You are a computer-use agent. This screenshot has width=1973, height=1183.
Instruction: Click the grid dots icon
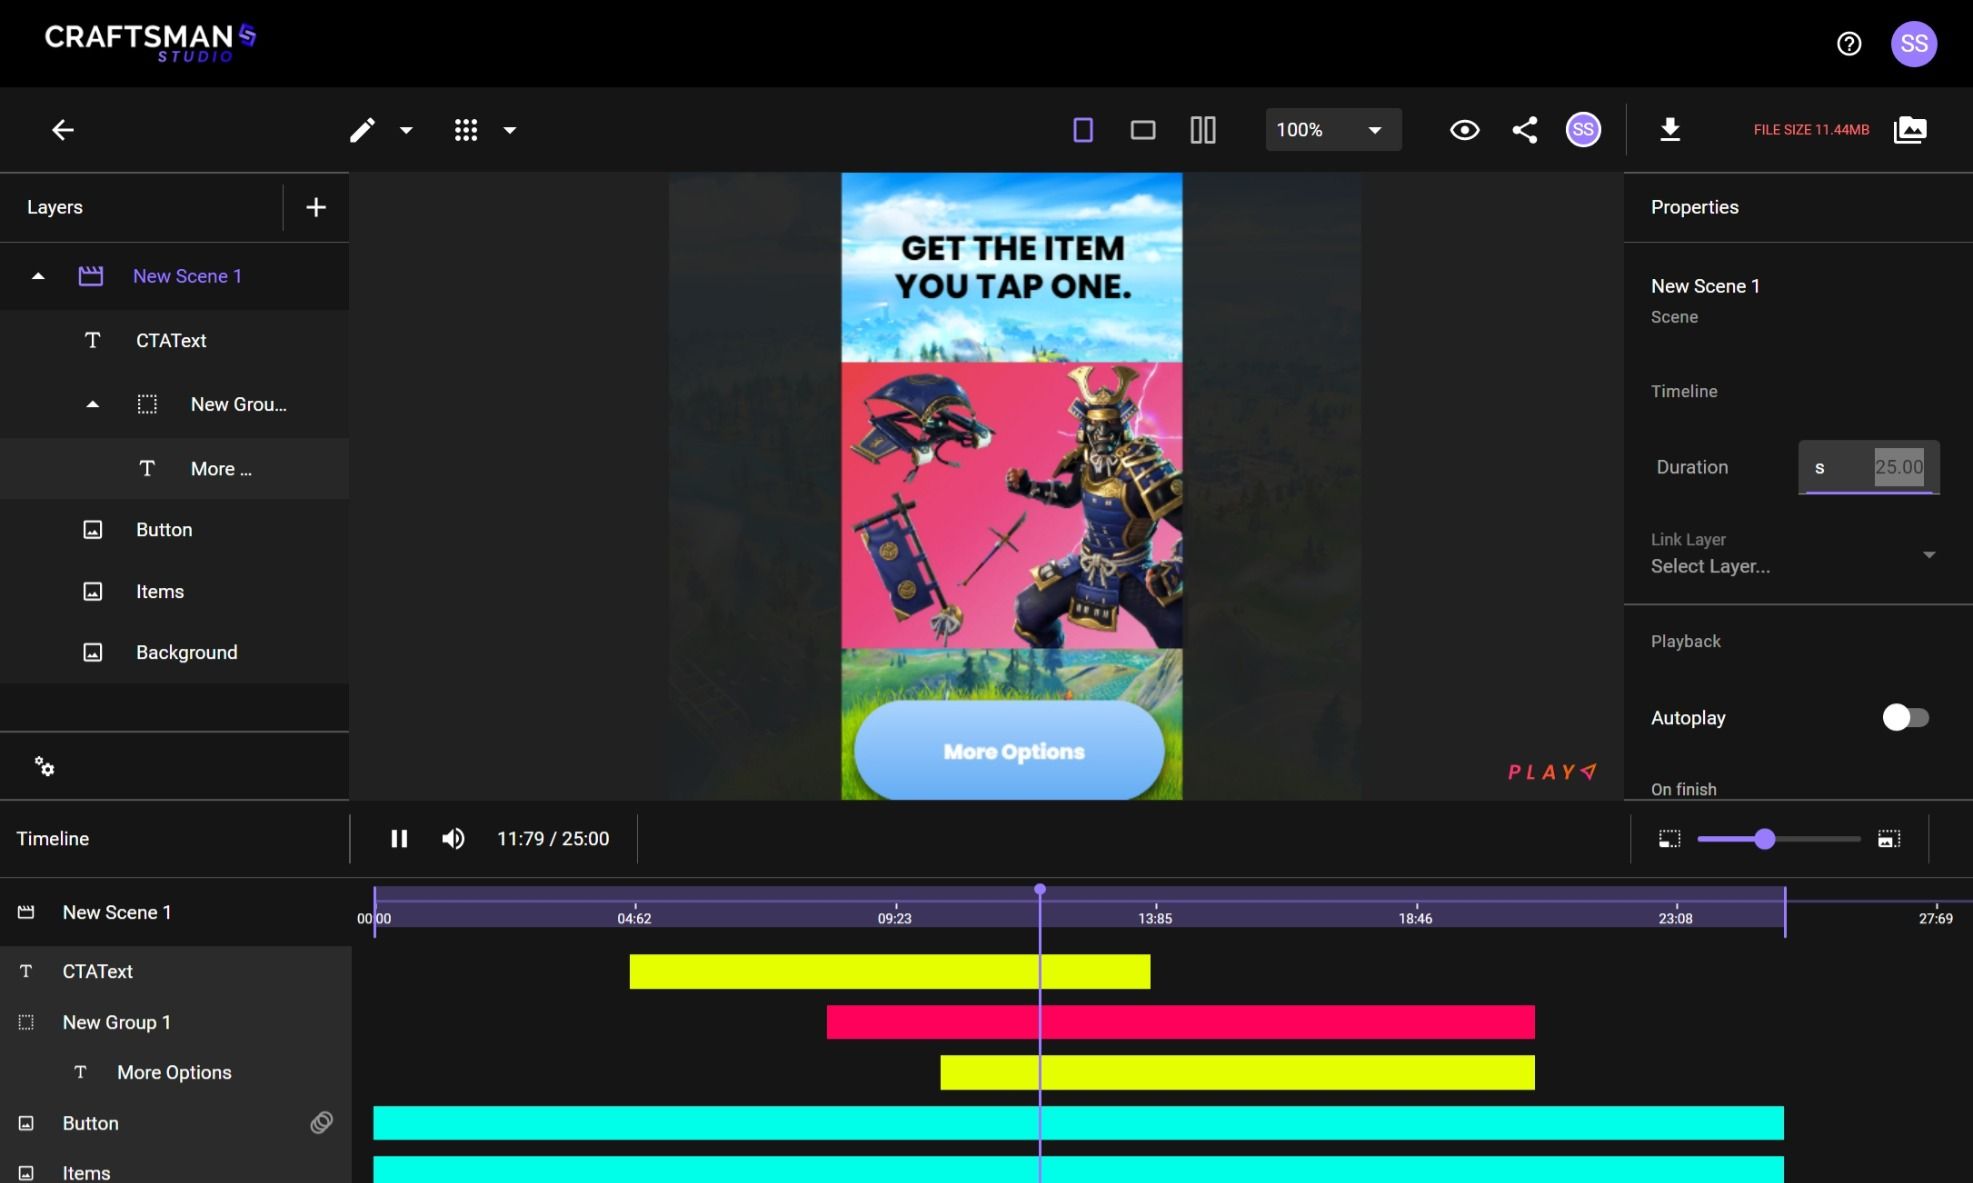[466, 130]
